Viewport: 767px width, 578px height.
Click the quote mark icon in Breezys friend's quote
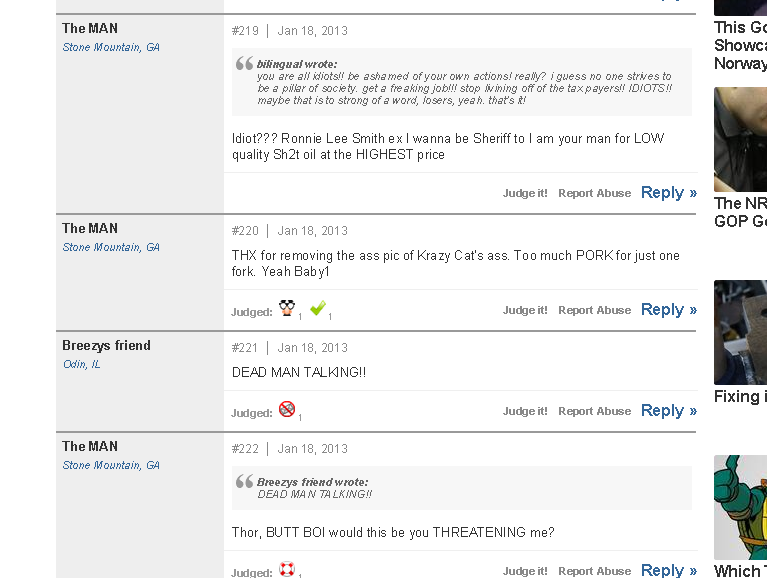coord(244,482)
